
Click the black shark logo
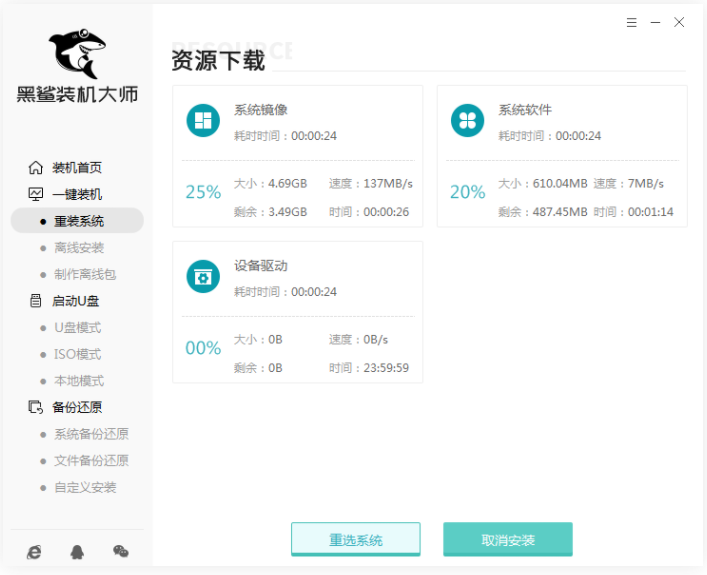(76, 52)
